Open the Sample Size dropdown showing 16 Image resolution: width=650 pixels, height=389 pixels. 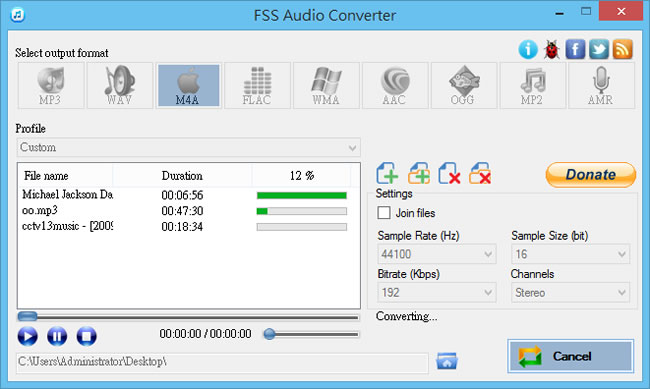[570, 254]
